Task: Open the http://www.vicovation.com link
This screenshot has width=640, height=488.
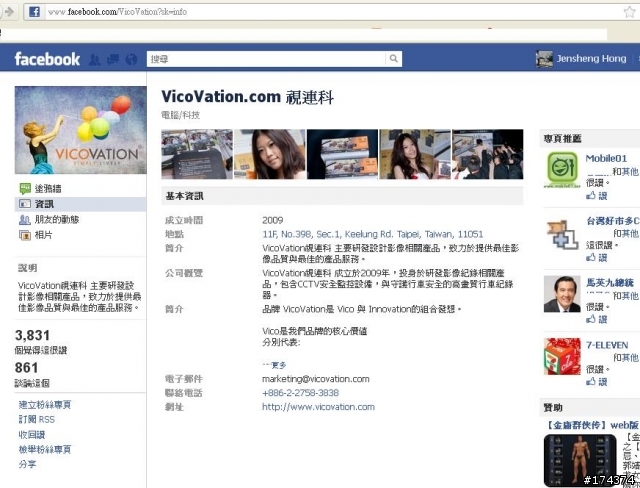Action: pos(318,407)
